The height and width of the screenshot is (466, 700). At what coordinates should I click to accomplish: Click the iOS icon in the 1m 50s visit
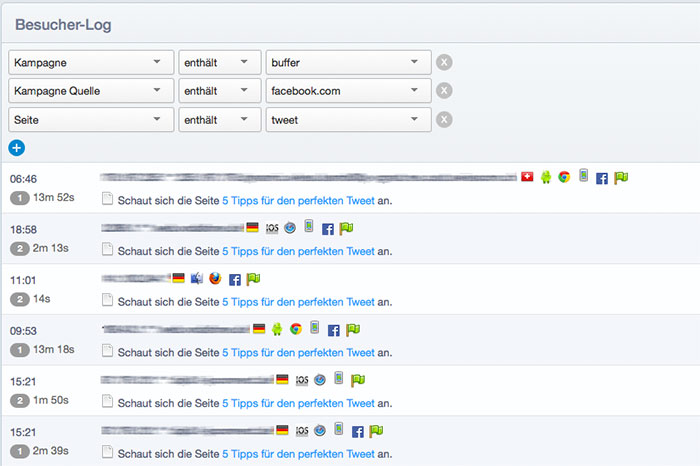tap(302, 380)
